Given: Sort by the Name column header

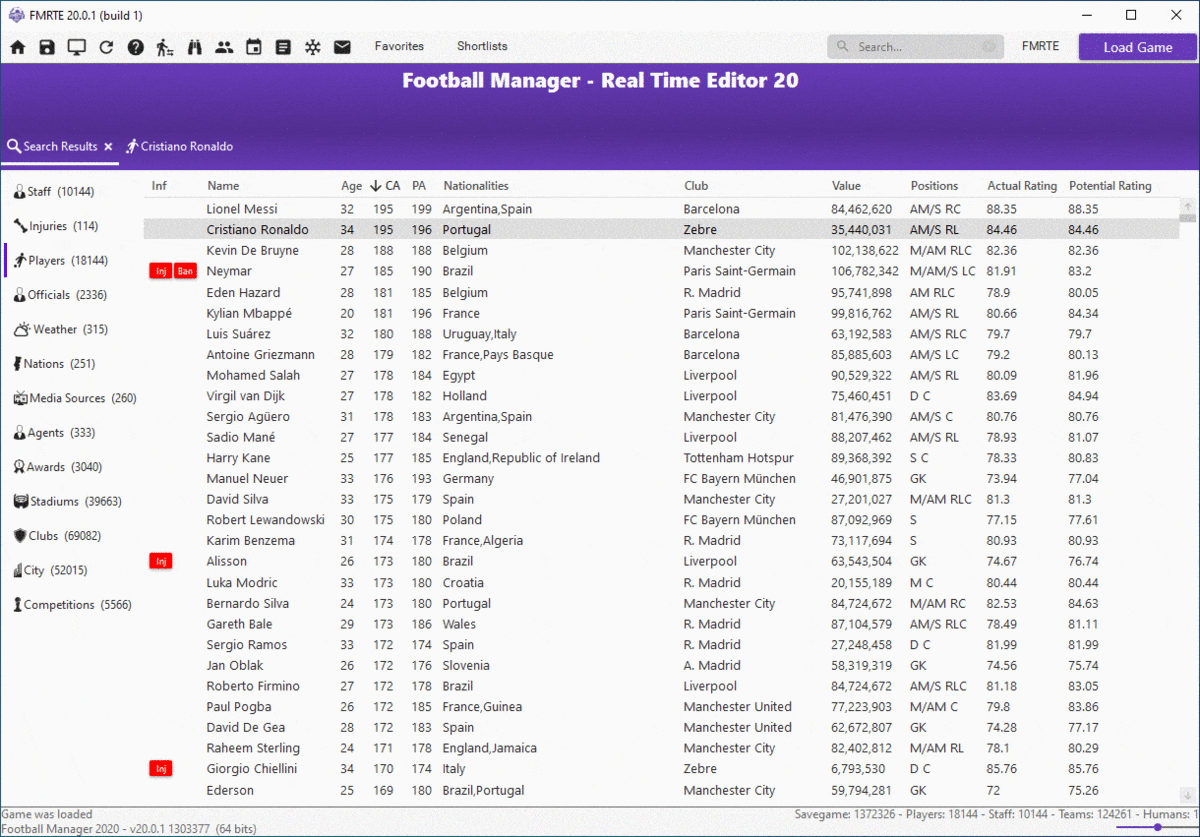Looking at the screenshot, I should [x=223, y=185].
